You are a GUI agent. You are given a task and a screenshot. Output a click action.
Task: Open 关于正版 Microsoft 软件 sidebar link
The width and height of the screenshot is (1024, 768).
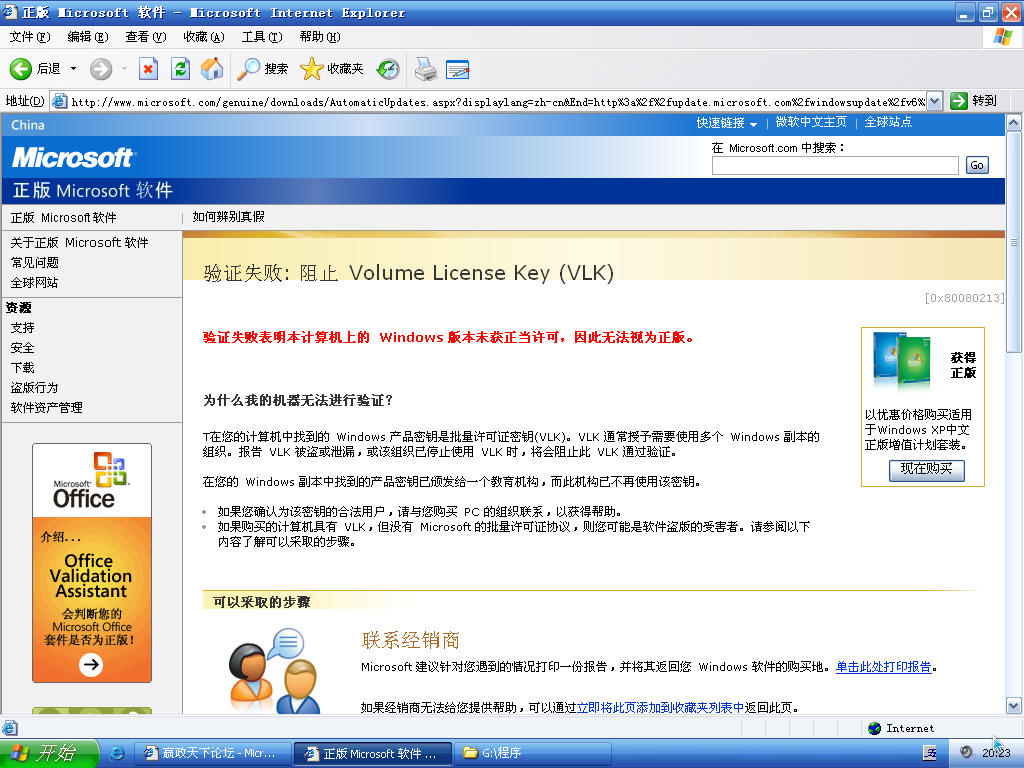[x=79, y=242]
